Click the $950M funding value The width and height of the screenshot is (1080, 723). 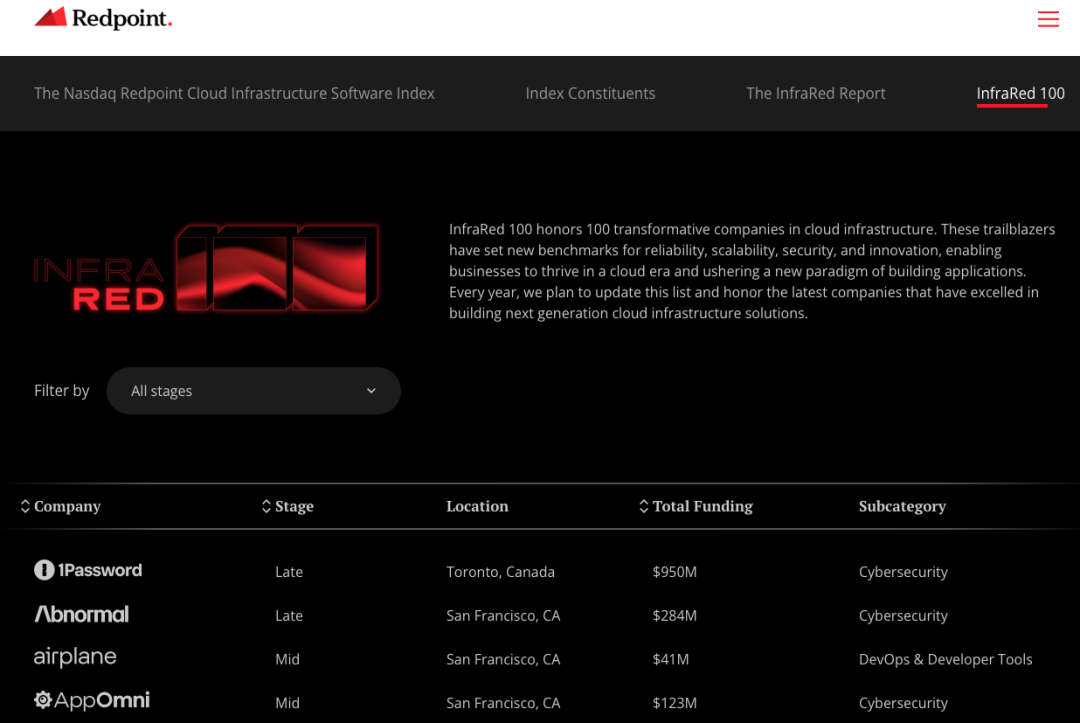point(674,572)
